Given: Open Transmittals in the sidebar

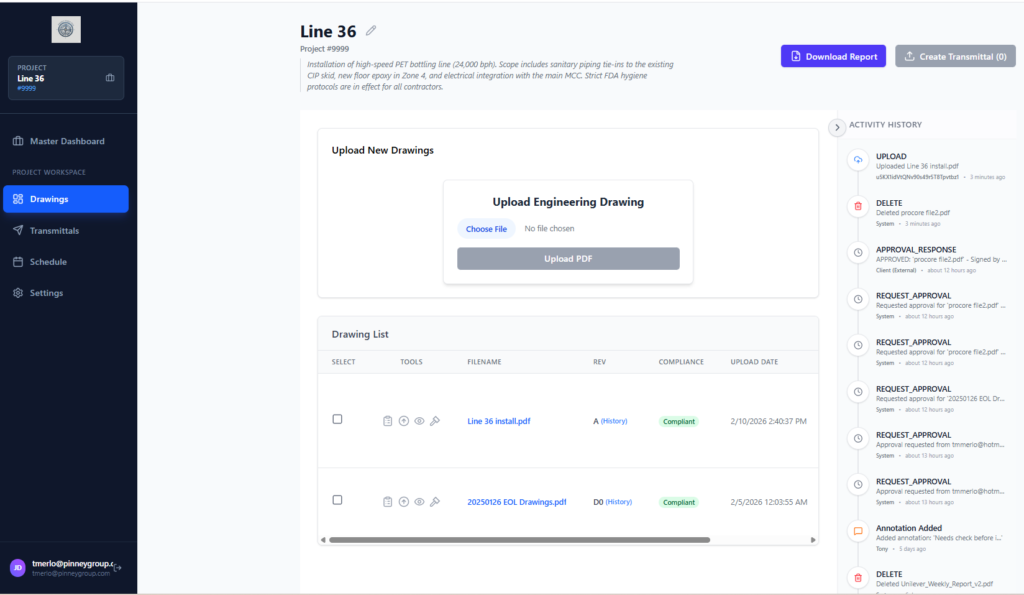Looking at the screenshot, I should [54, 231].
